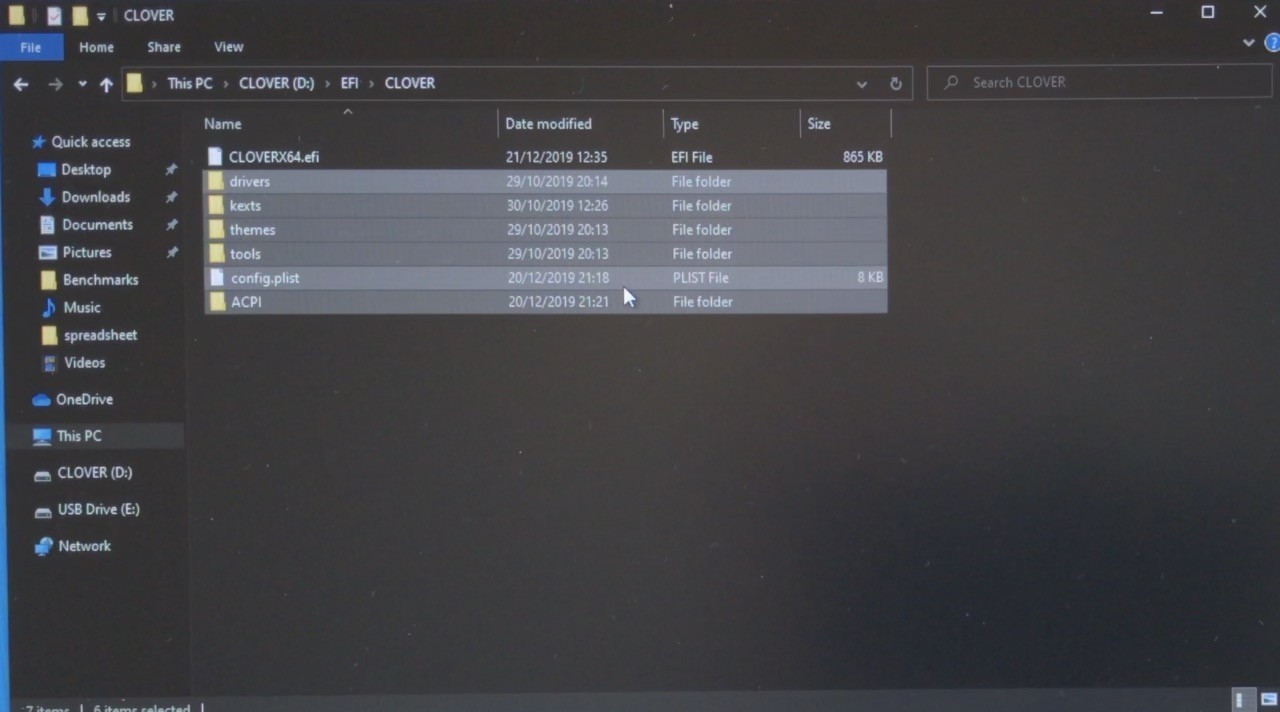Click the chevron after This PC in breadcrumb
This screenshot has height=712, width=1280.
pos(226,83)
